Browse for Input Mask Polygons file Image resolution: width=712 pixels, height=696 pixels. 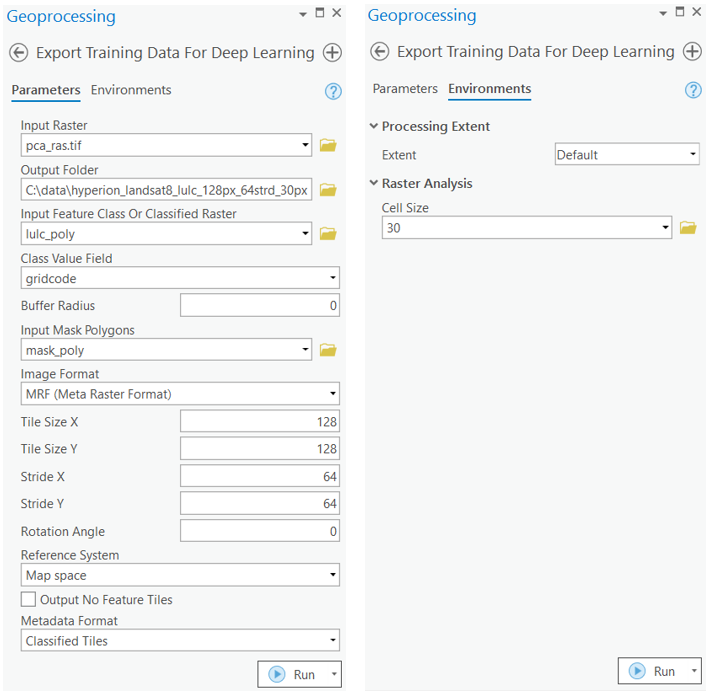tap(328, 350)
